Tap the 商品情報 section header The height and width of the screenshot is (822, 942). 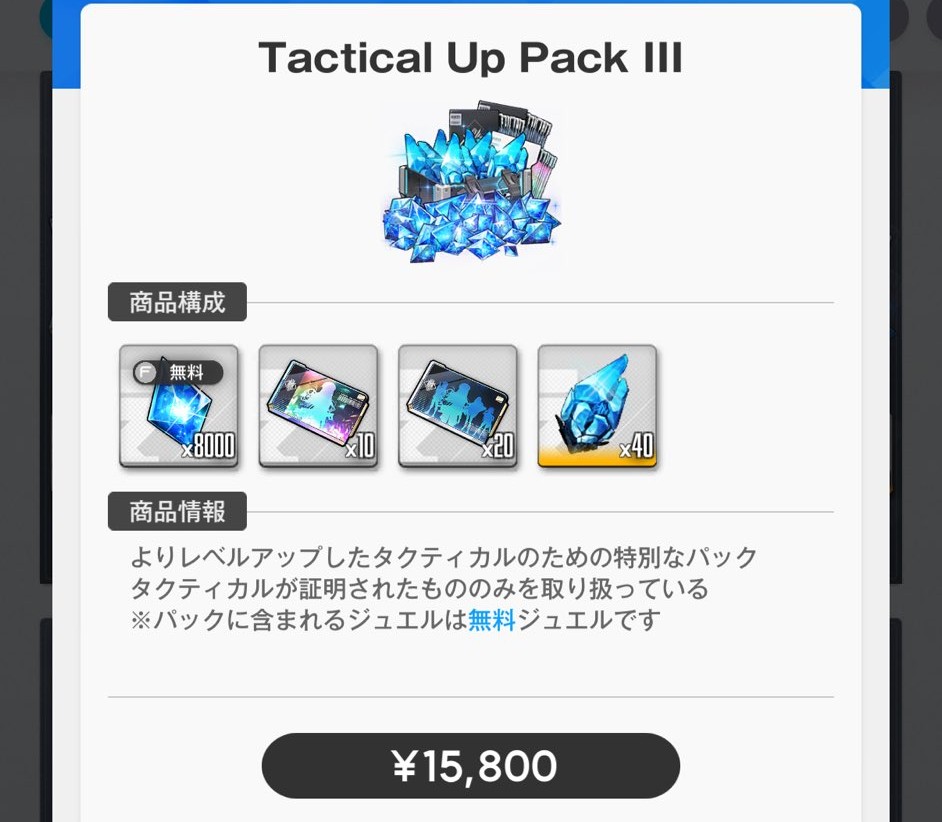(177, 511)
